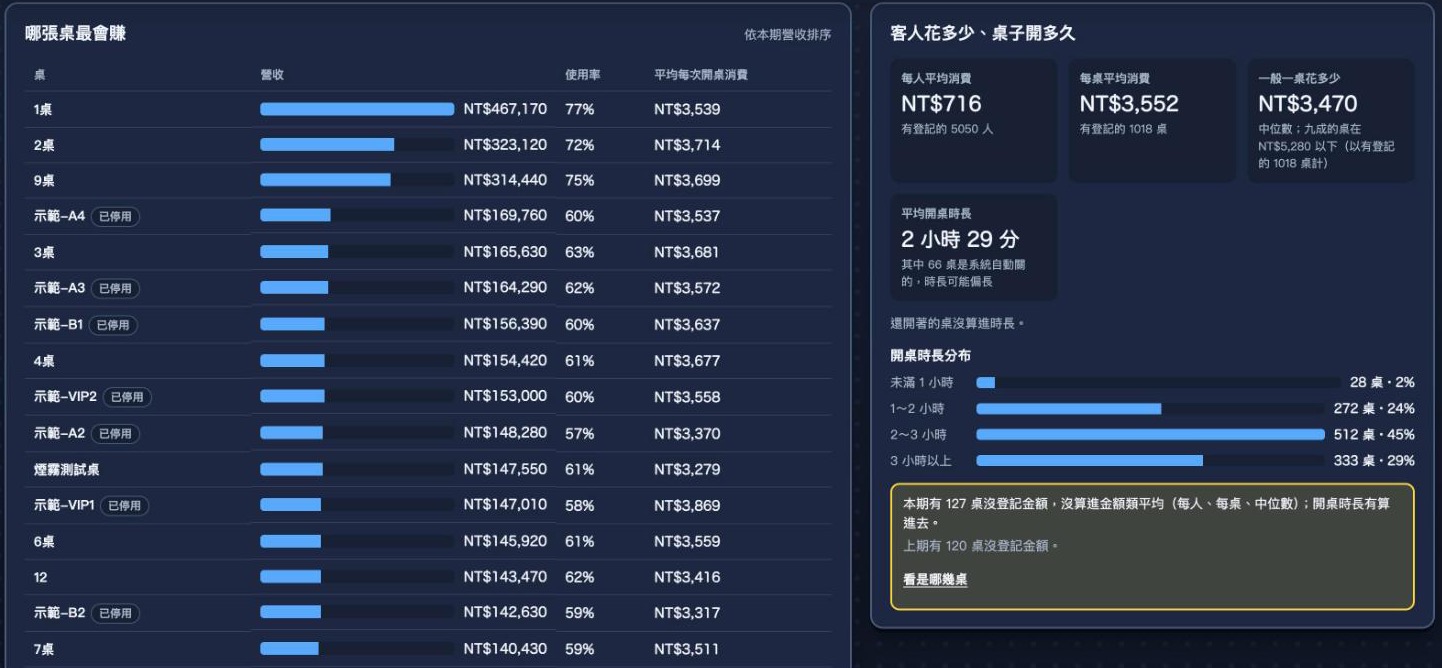This screenshot has height=668, width=1442.
Task: Select the 1桌 table row name
Action: click(43, 109)
